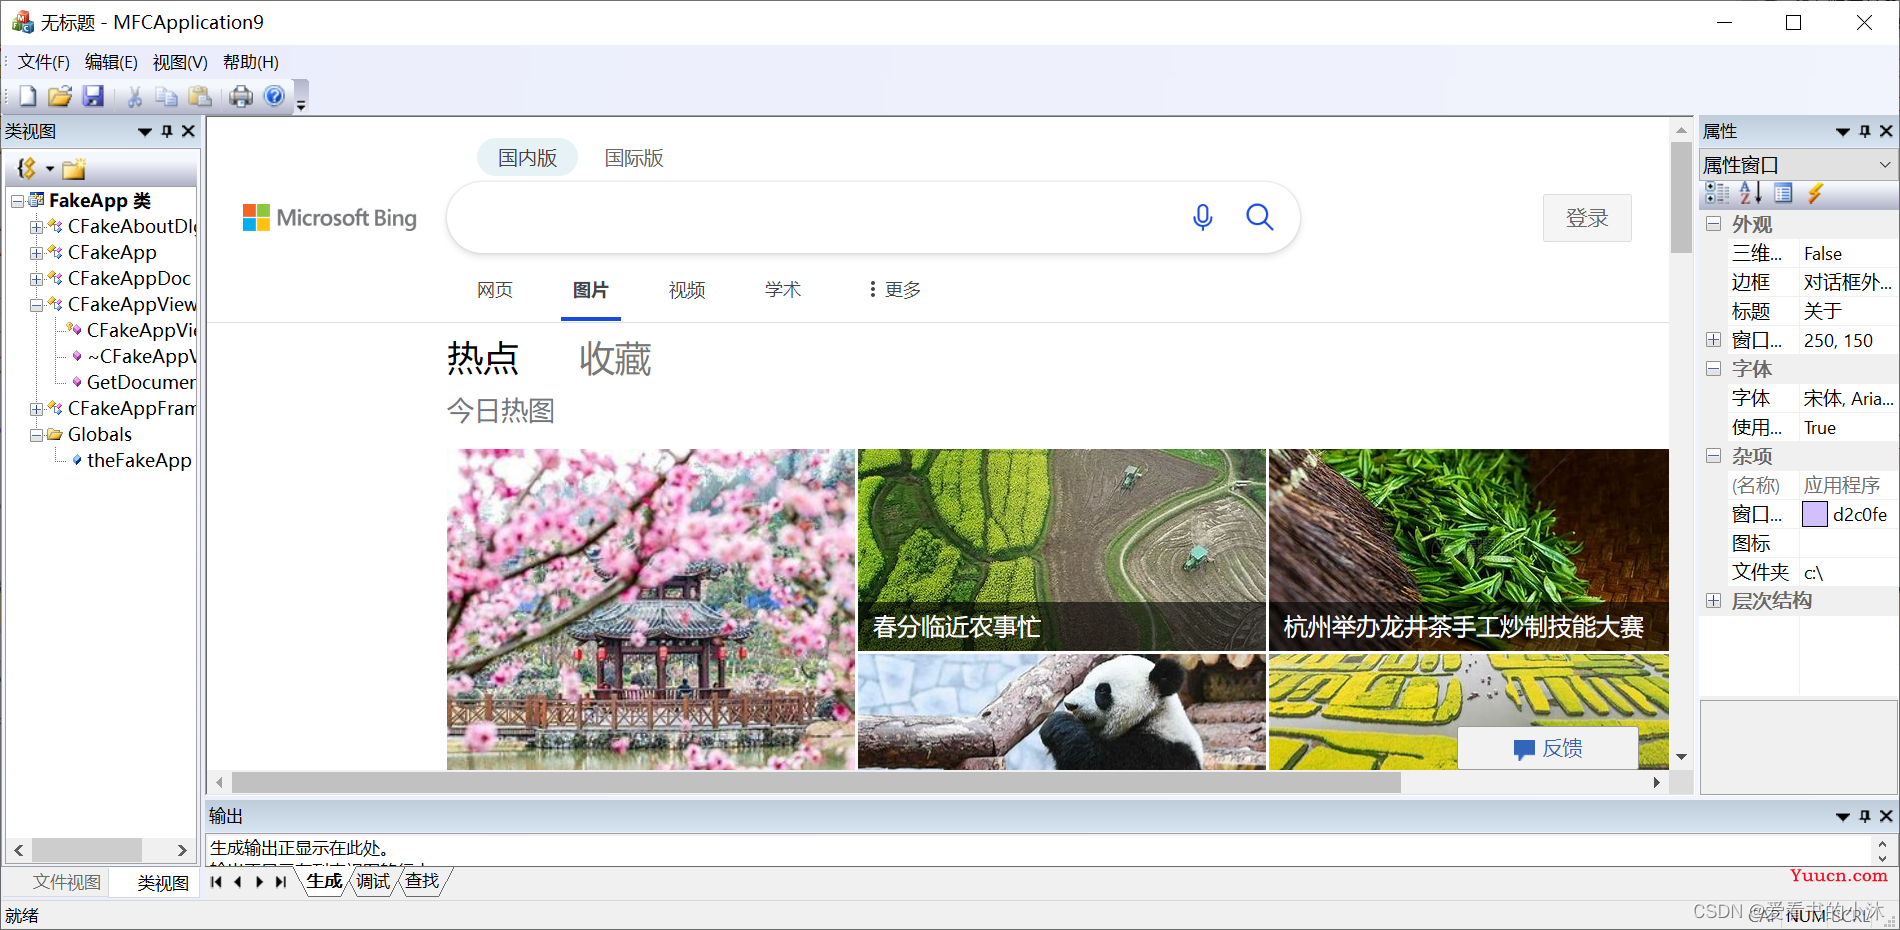
Task: Click the Microsoft Bing logo
Action: click(x=330, y=218)
